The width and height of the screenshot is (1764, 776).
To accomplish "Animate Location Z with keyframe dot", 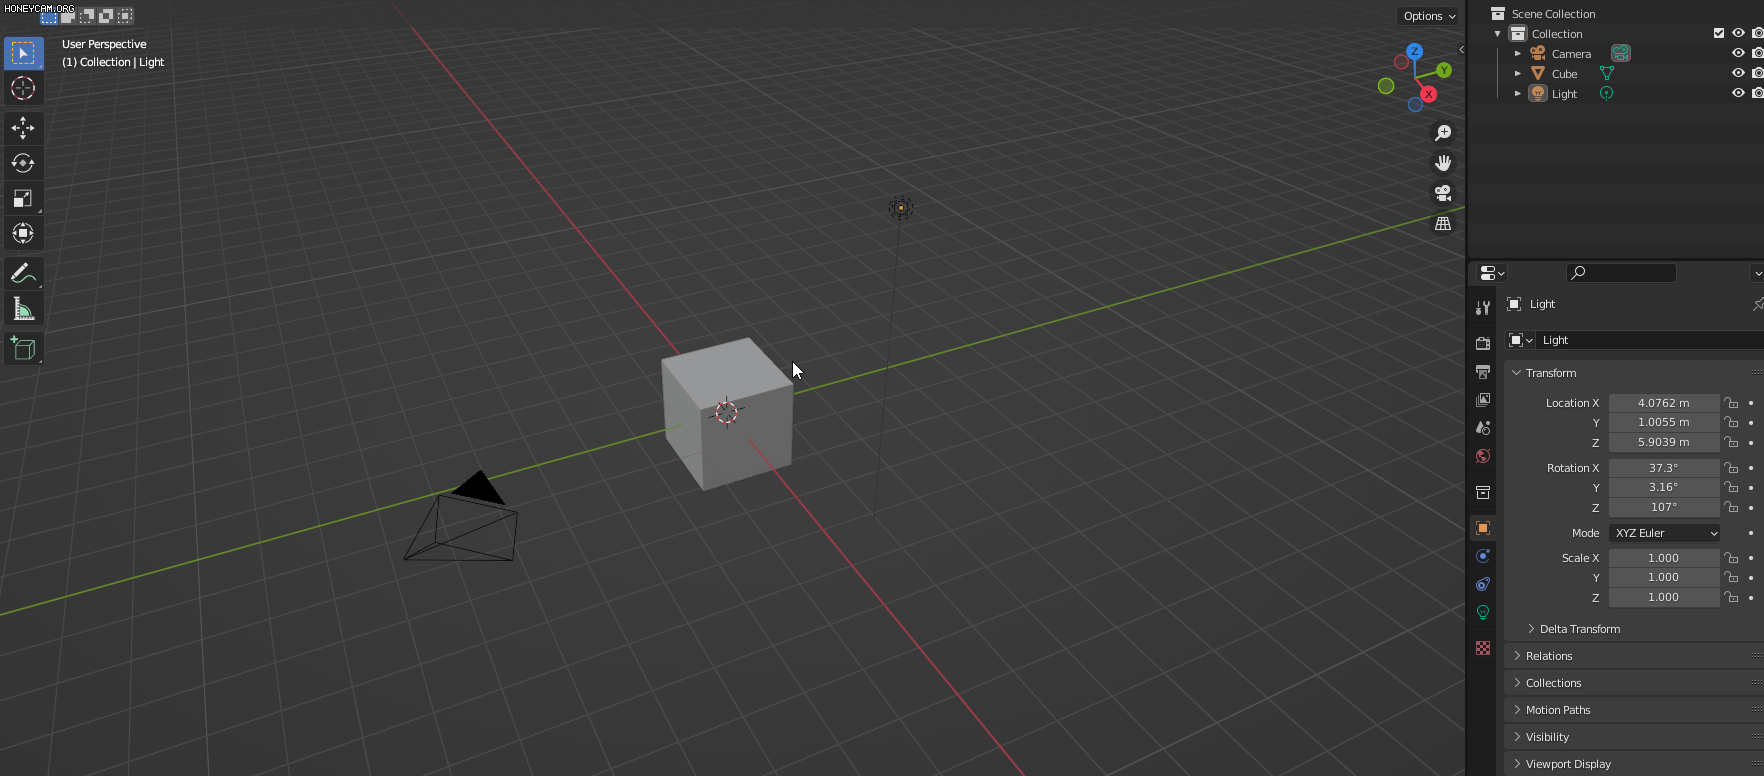I will [x=1751, y=442].
